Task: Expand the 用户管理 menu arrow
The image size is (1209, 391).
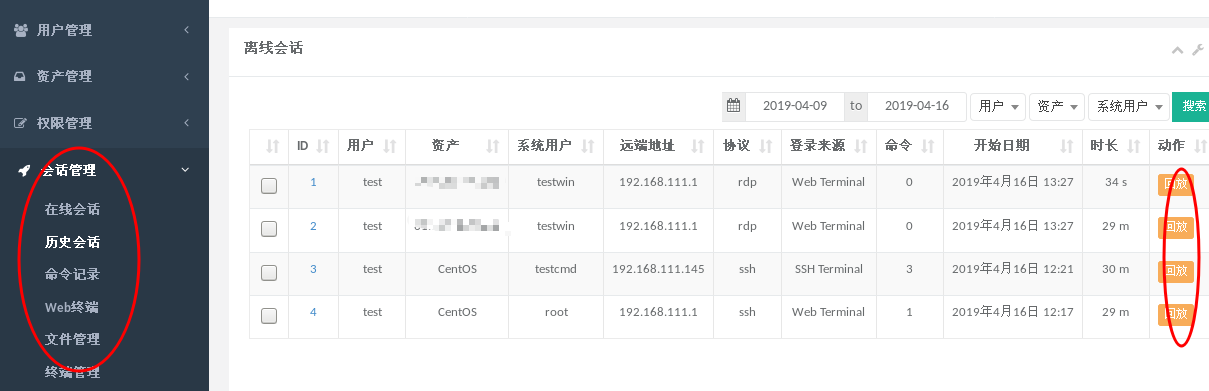Action: [186, 30]
